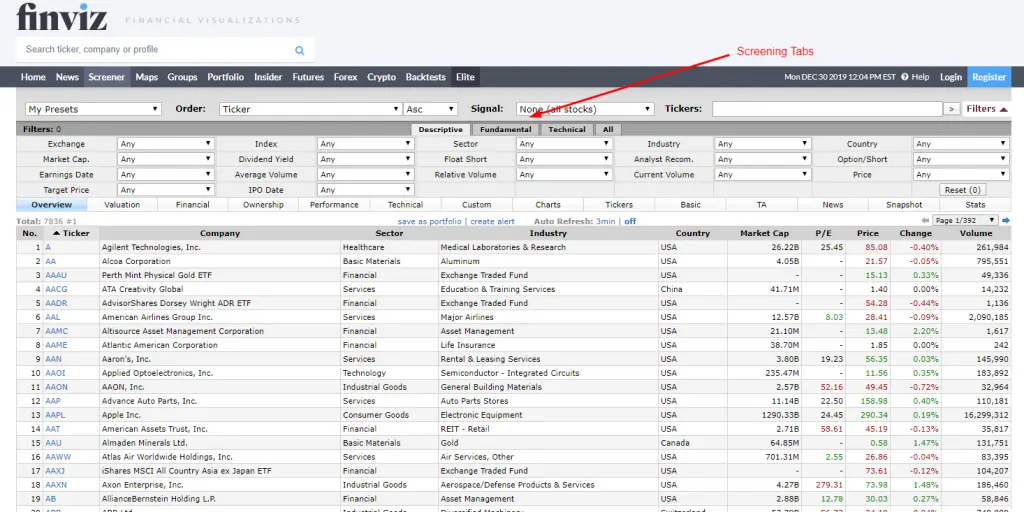Click the Help question mark icon
Viewport: 1024px width, 512px height.
(904, 77)
